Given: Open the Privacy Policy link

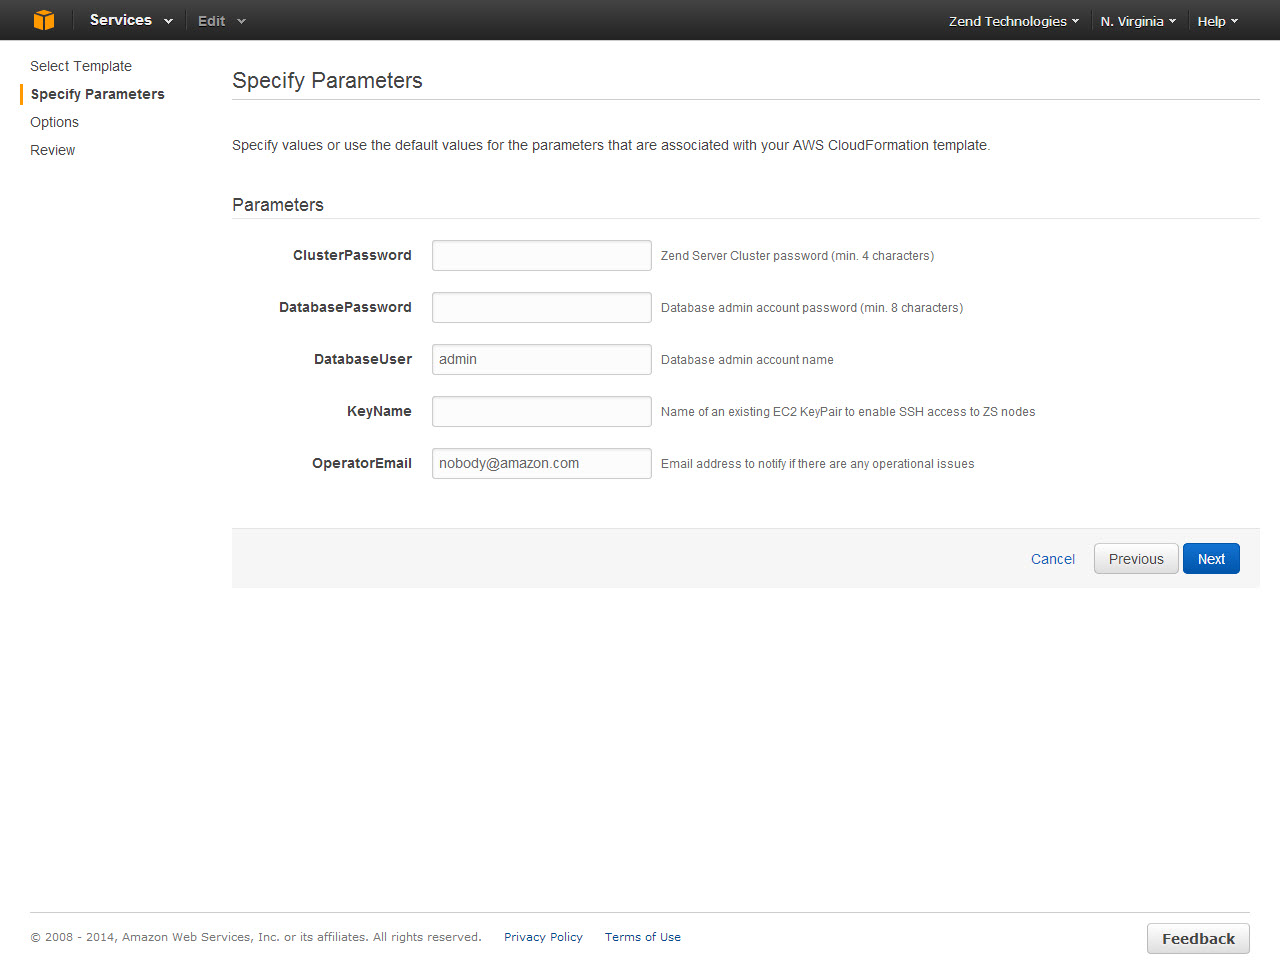Looking at the screenshot, I should 543,937.
